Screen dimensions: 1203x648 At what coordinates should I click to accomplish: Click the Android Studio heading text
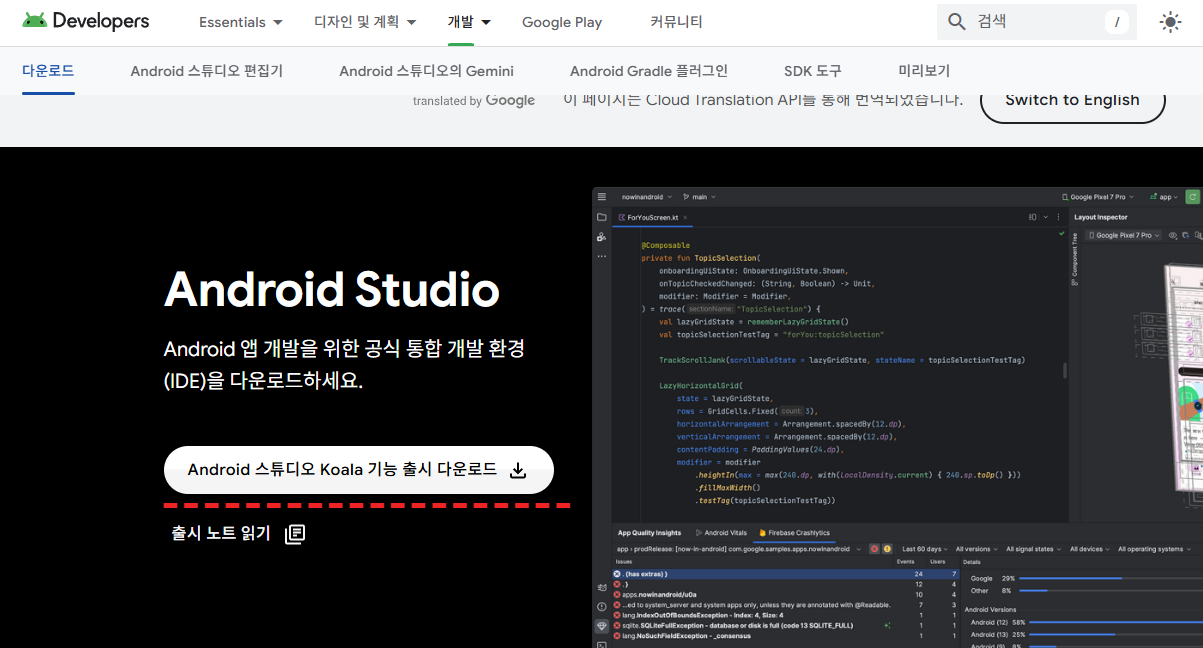(x=332, y=289)
